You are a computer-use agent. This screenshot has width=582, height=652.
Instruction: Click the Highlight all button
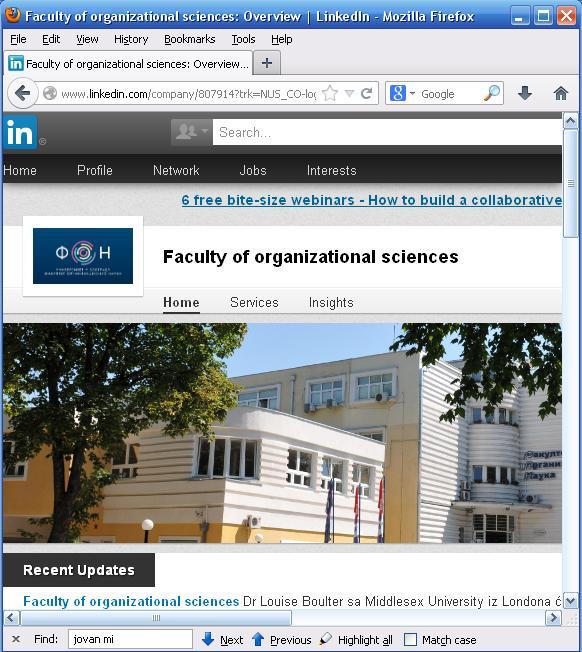pos(356,640)
